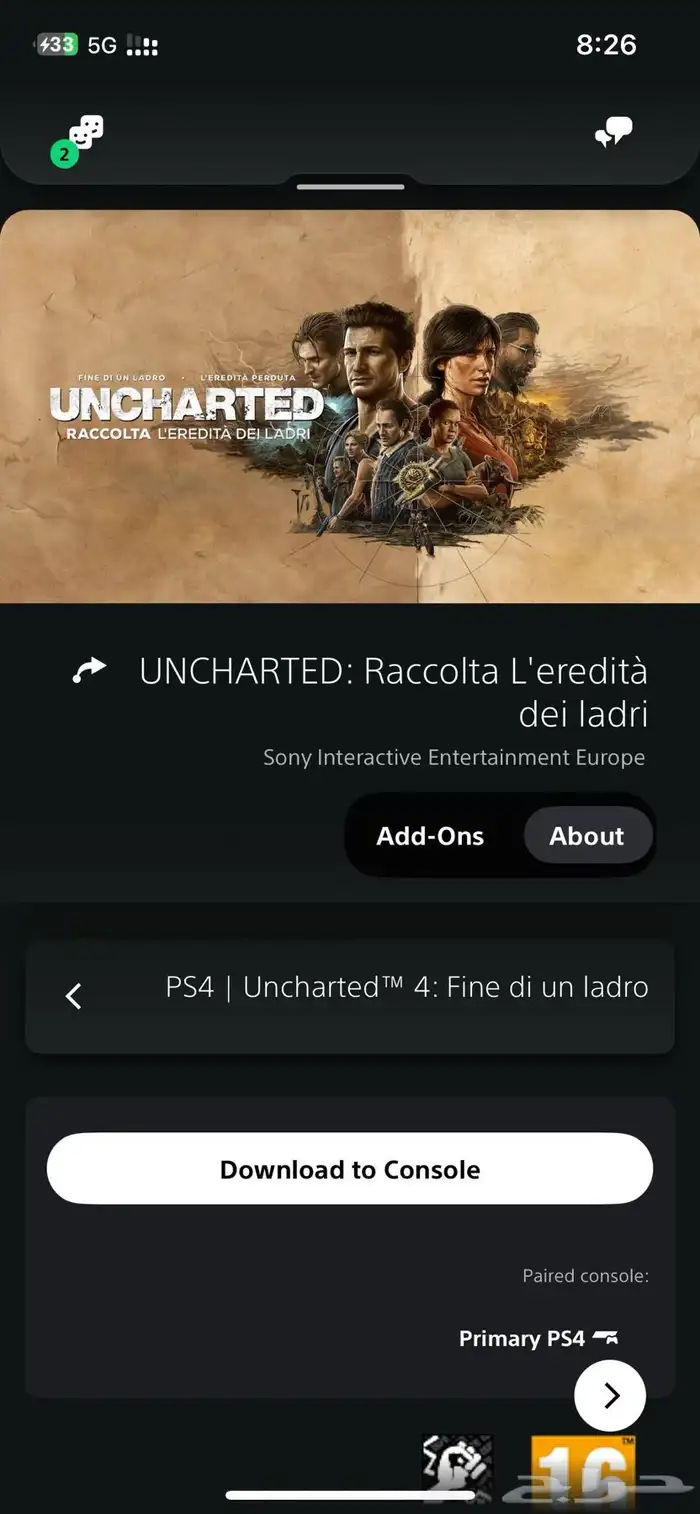Tap the drag handle below top bar

(x=350, y=186)
